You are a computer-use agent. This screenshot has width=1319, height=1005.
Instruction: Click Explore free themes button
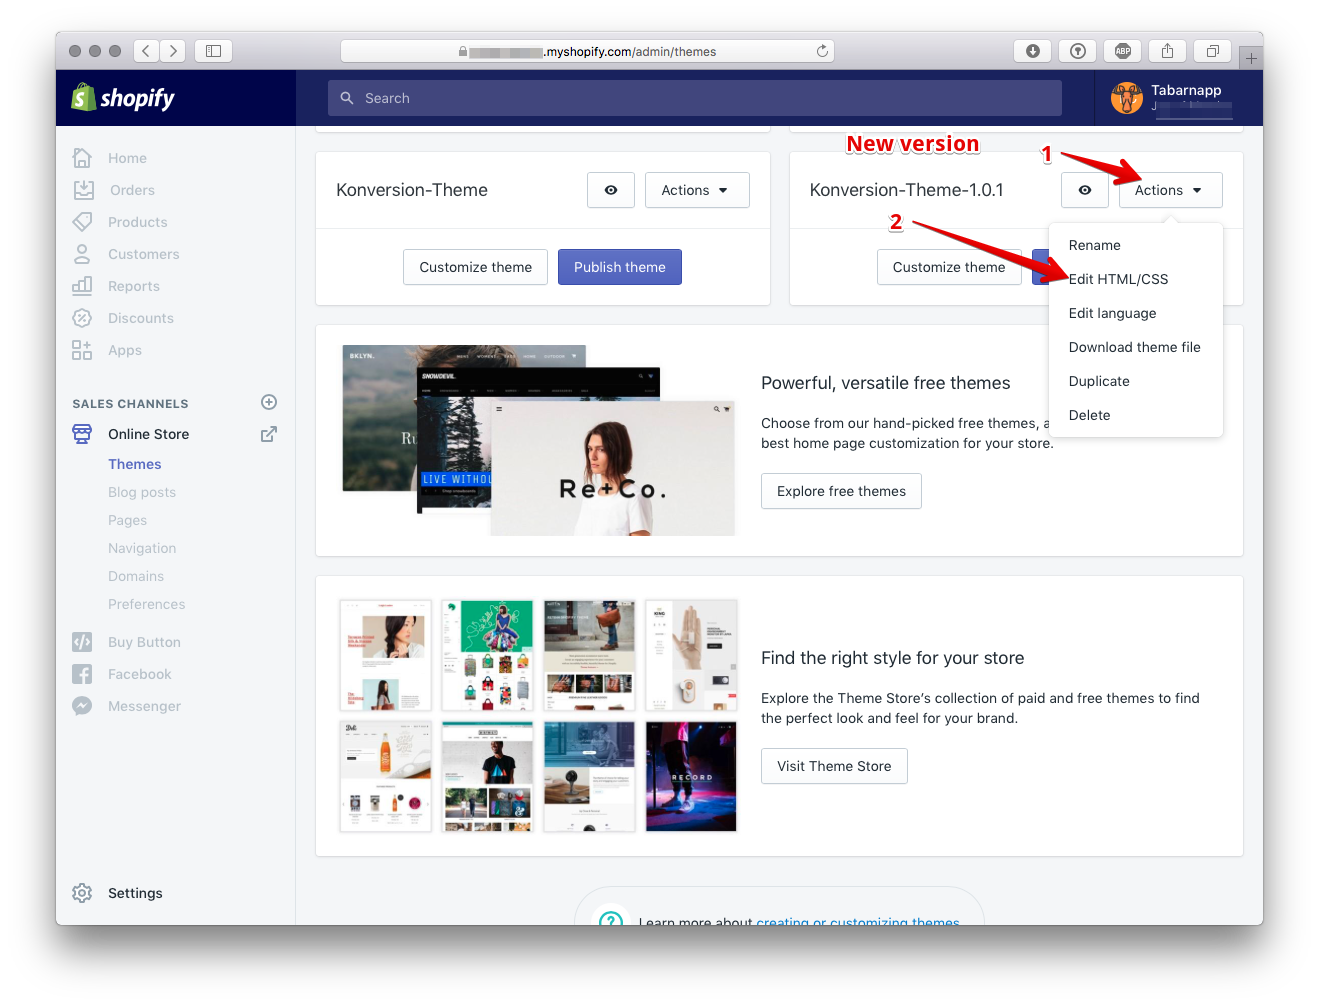[x=841, y=491]
